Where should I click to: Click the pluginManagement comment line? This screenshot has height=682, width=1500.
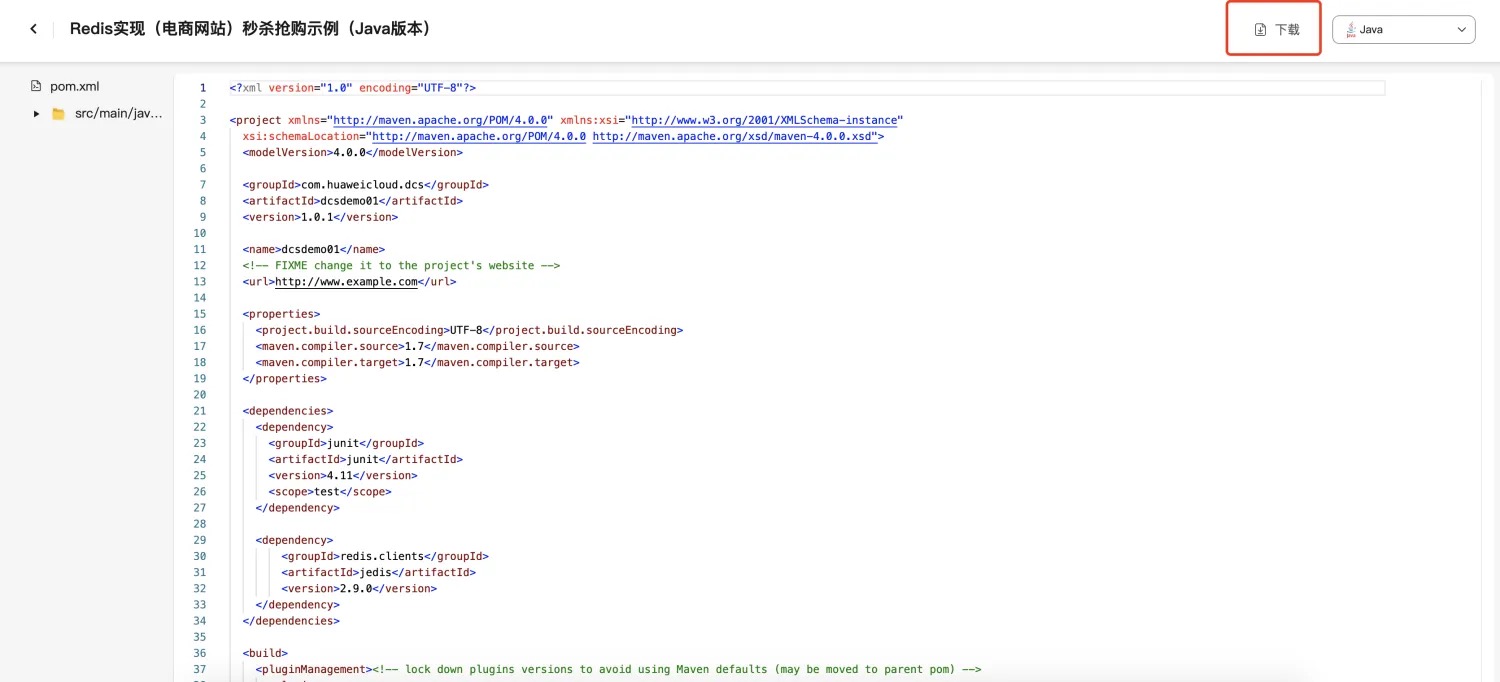[x=618, y=669]
